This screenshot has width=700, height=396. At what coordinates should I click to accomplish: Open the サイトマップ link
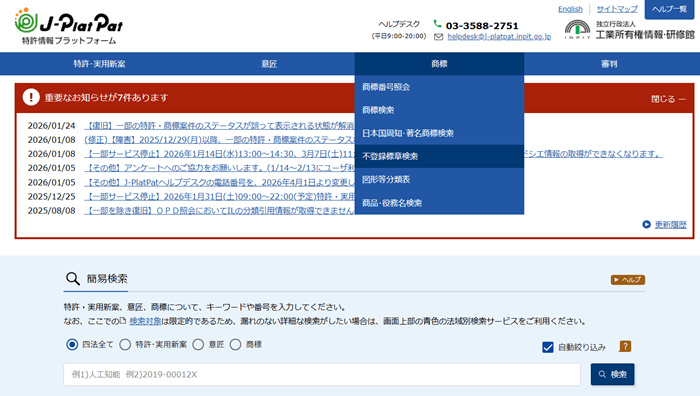[x=617, y=9]
